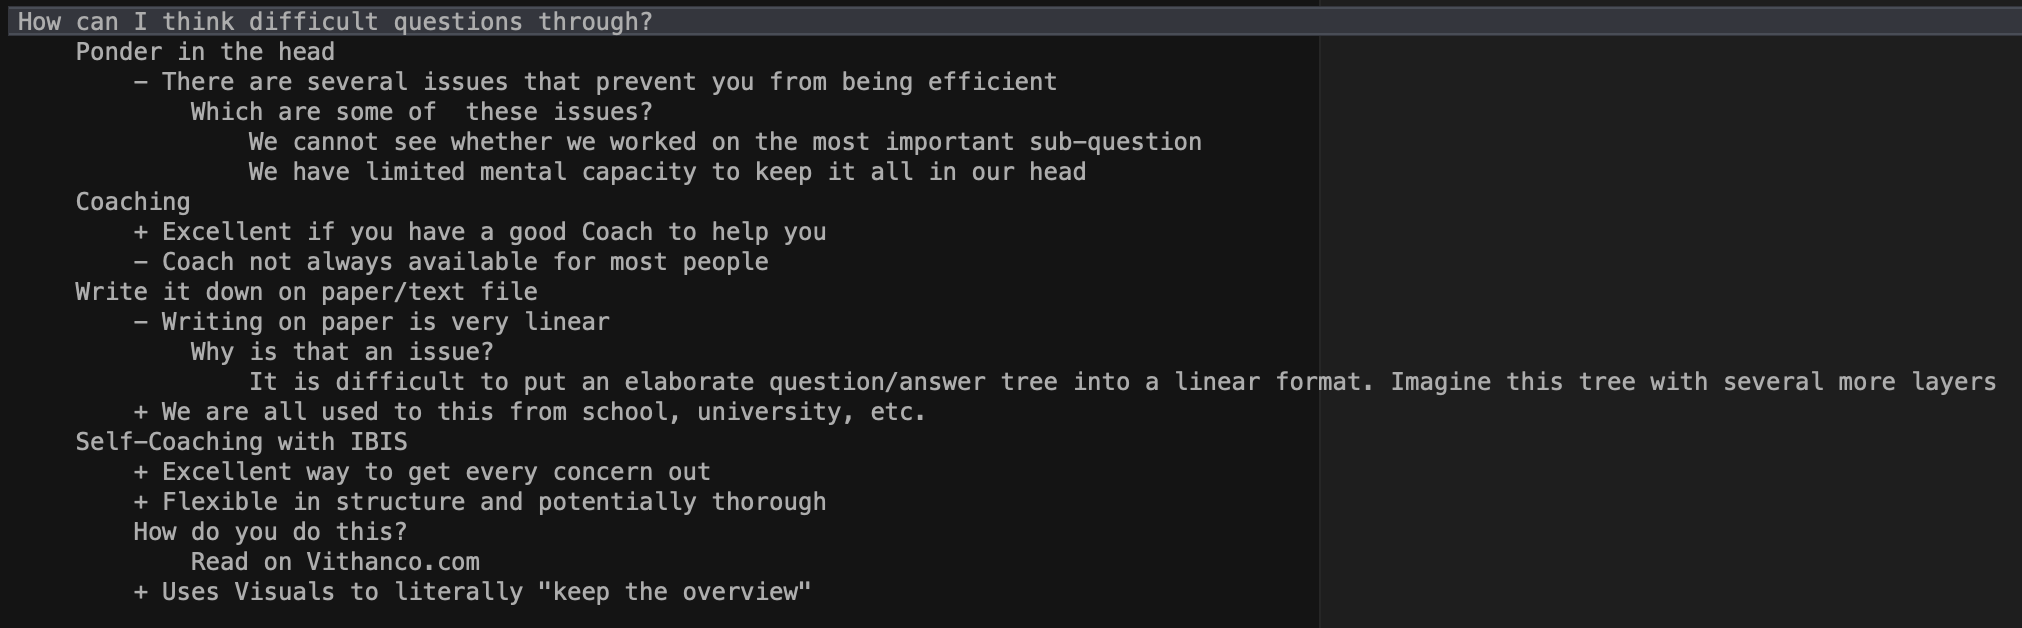Select 'Write it down on paper/text file' line
2022x628 pixels.
pos(306,291)
